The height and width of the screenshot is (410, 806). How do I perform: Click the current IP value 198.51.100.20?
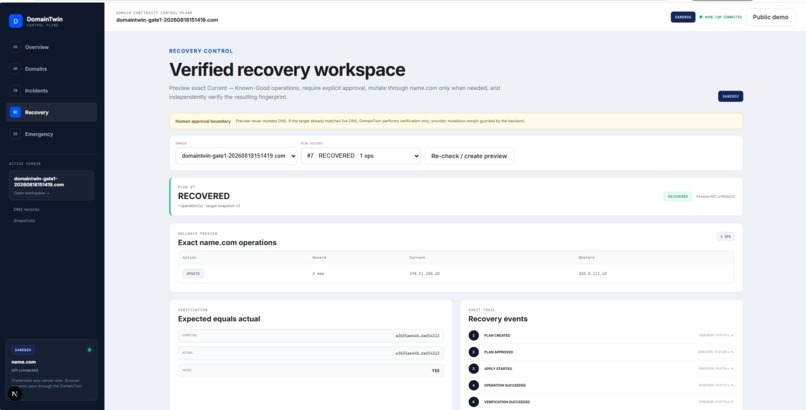425,274
